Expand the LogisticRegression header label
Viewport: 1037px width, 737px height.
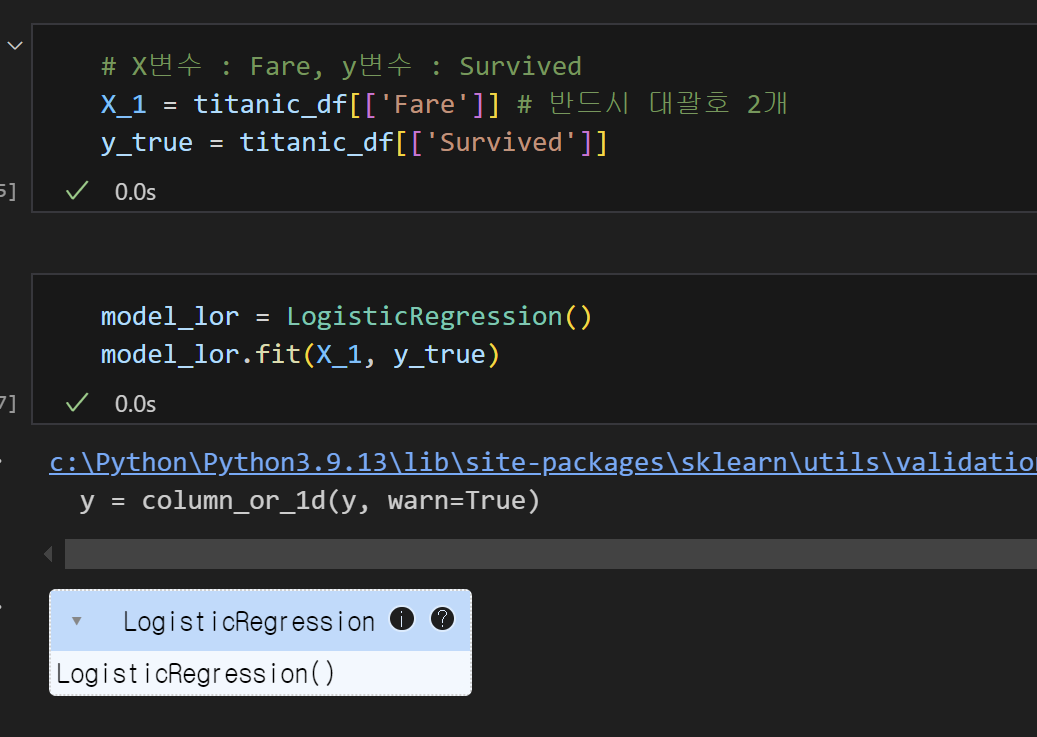pos(249,621)
